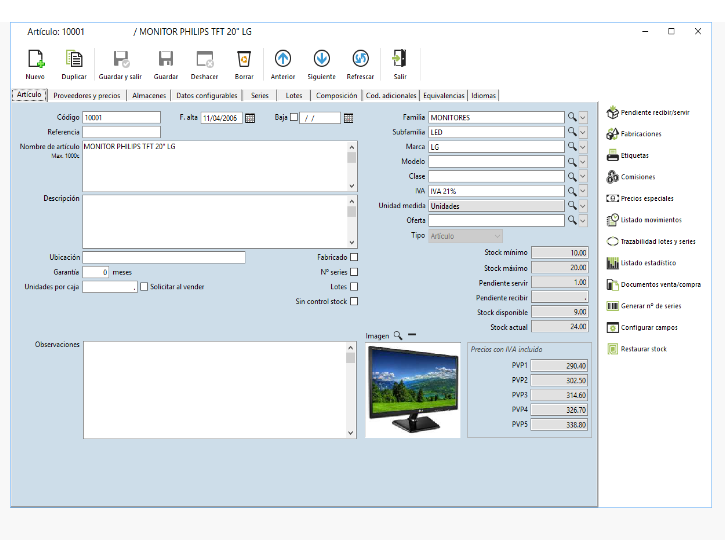
Task: Click the monitor product image thumbnail
Action: coord(413,390)
